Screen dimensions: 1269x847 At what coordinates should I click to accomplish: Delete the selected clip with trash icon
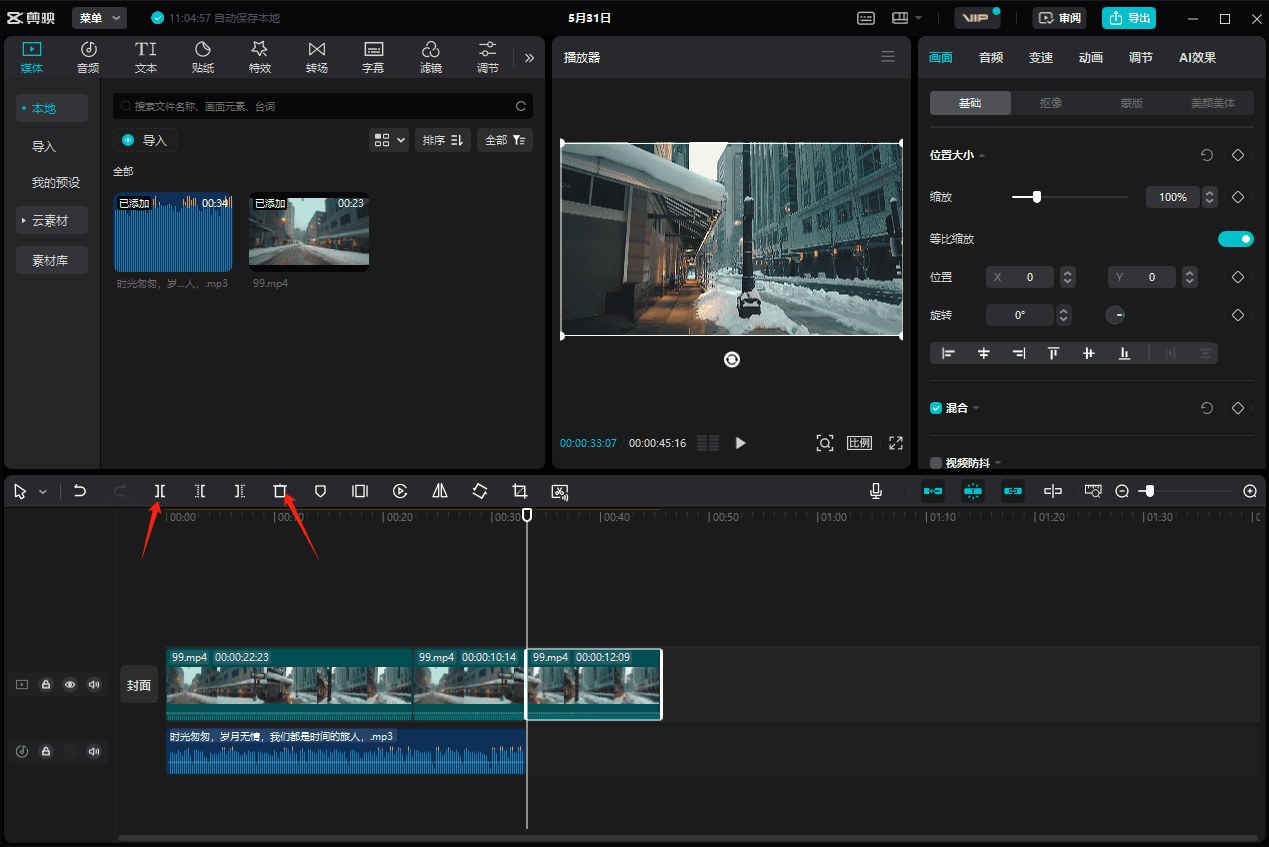click(280, 491)
